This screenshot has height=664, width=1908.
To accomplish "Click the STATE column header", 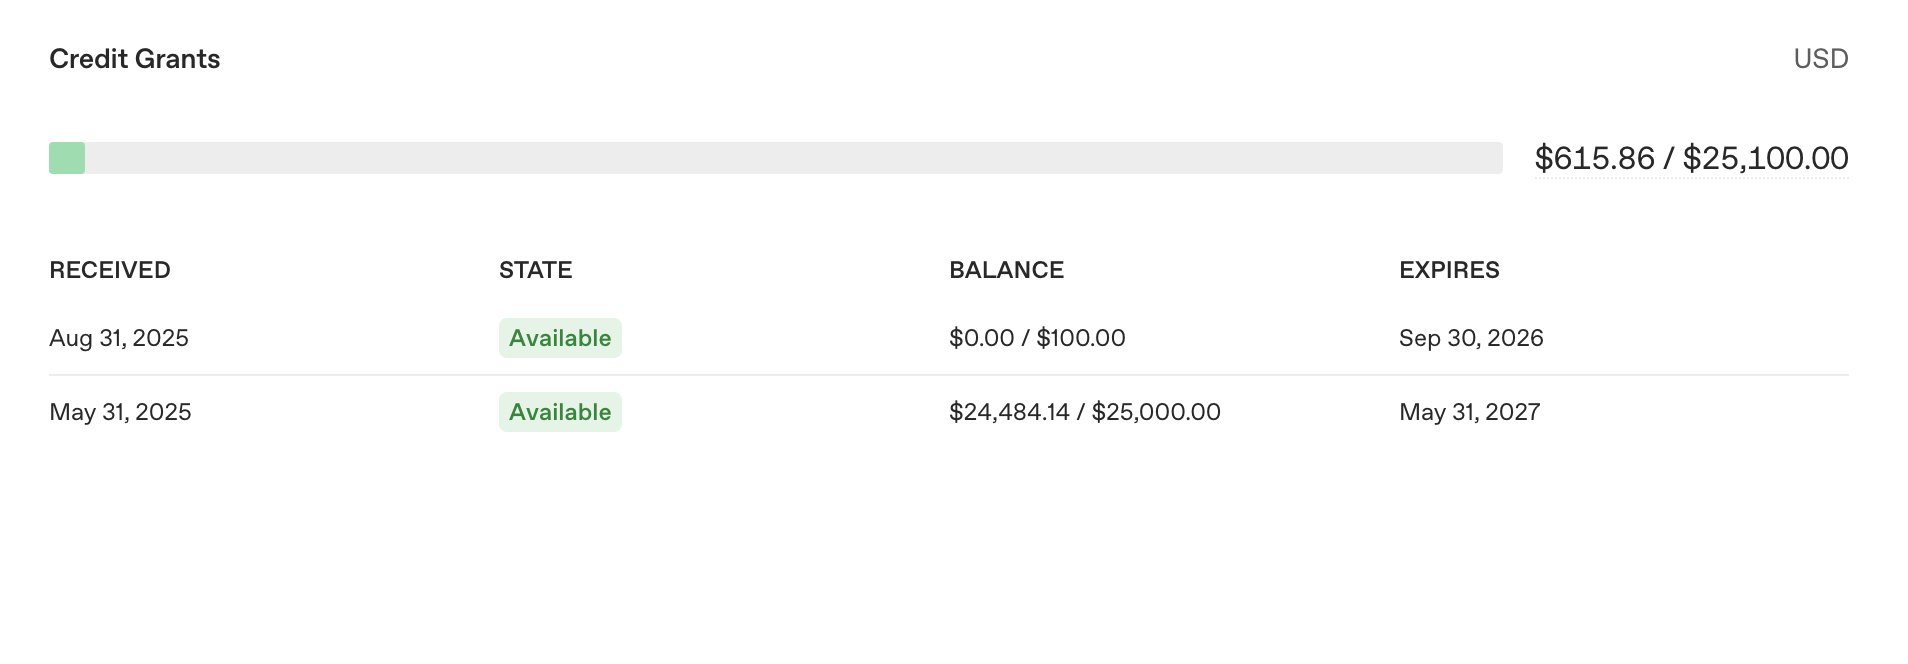I will 535,270.
